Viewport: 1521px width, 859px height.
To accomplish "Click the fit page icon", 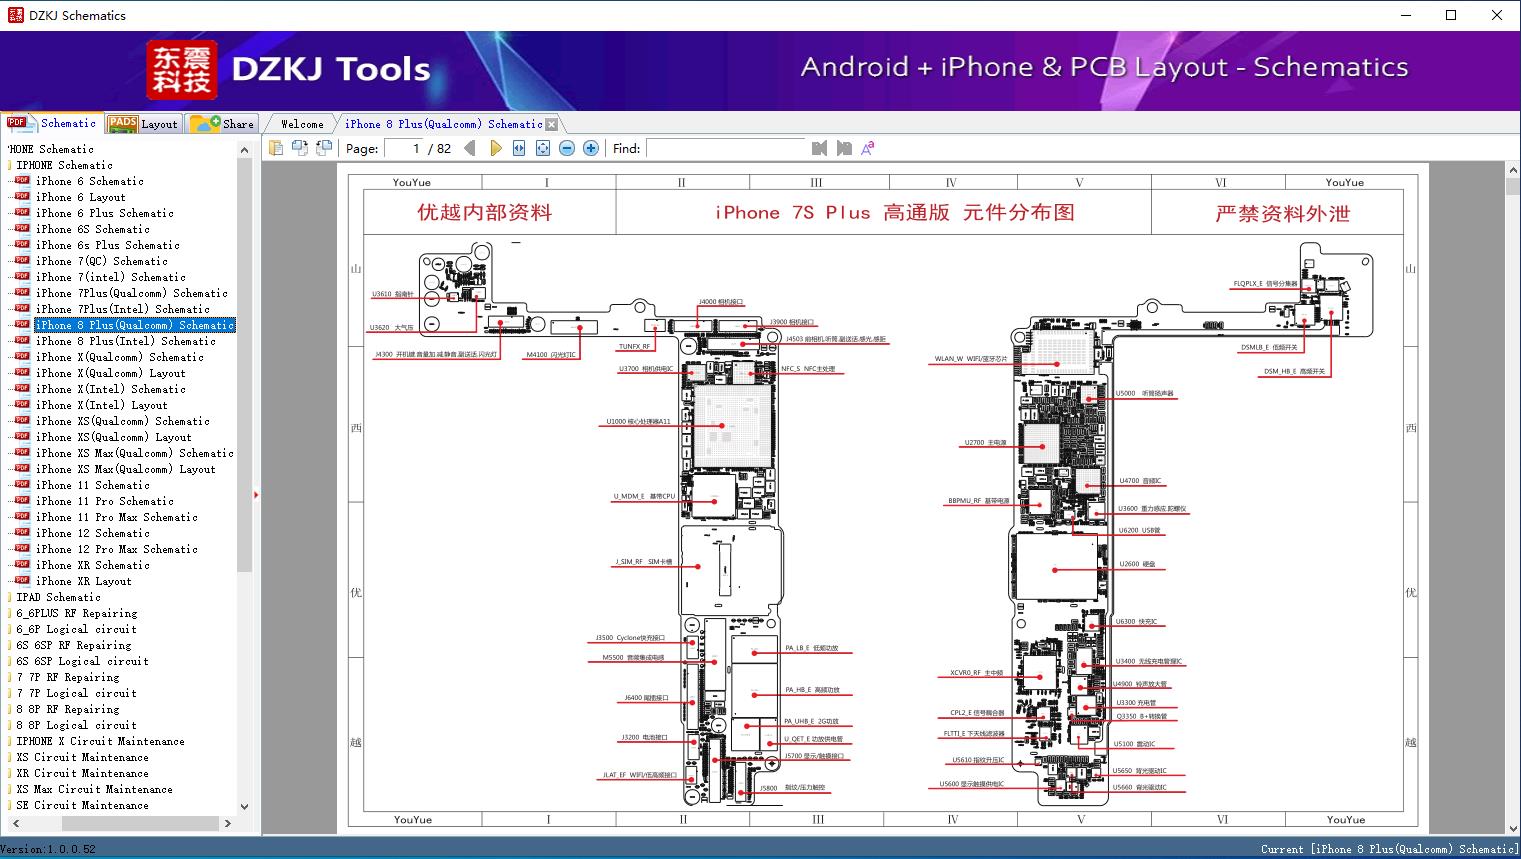I will pos(543,148).
